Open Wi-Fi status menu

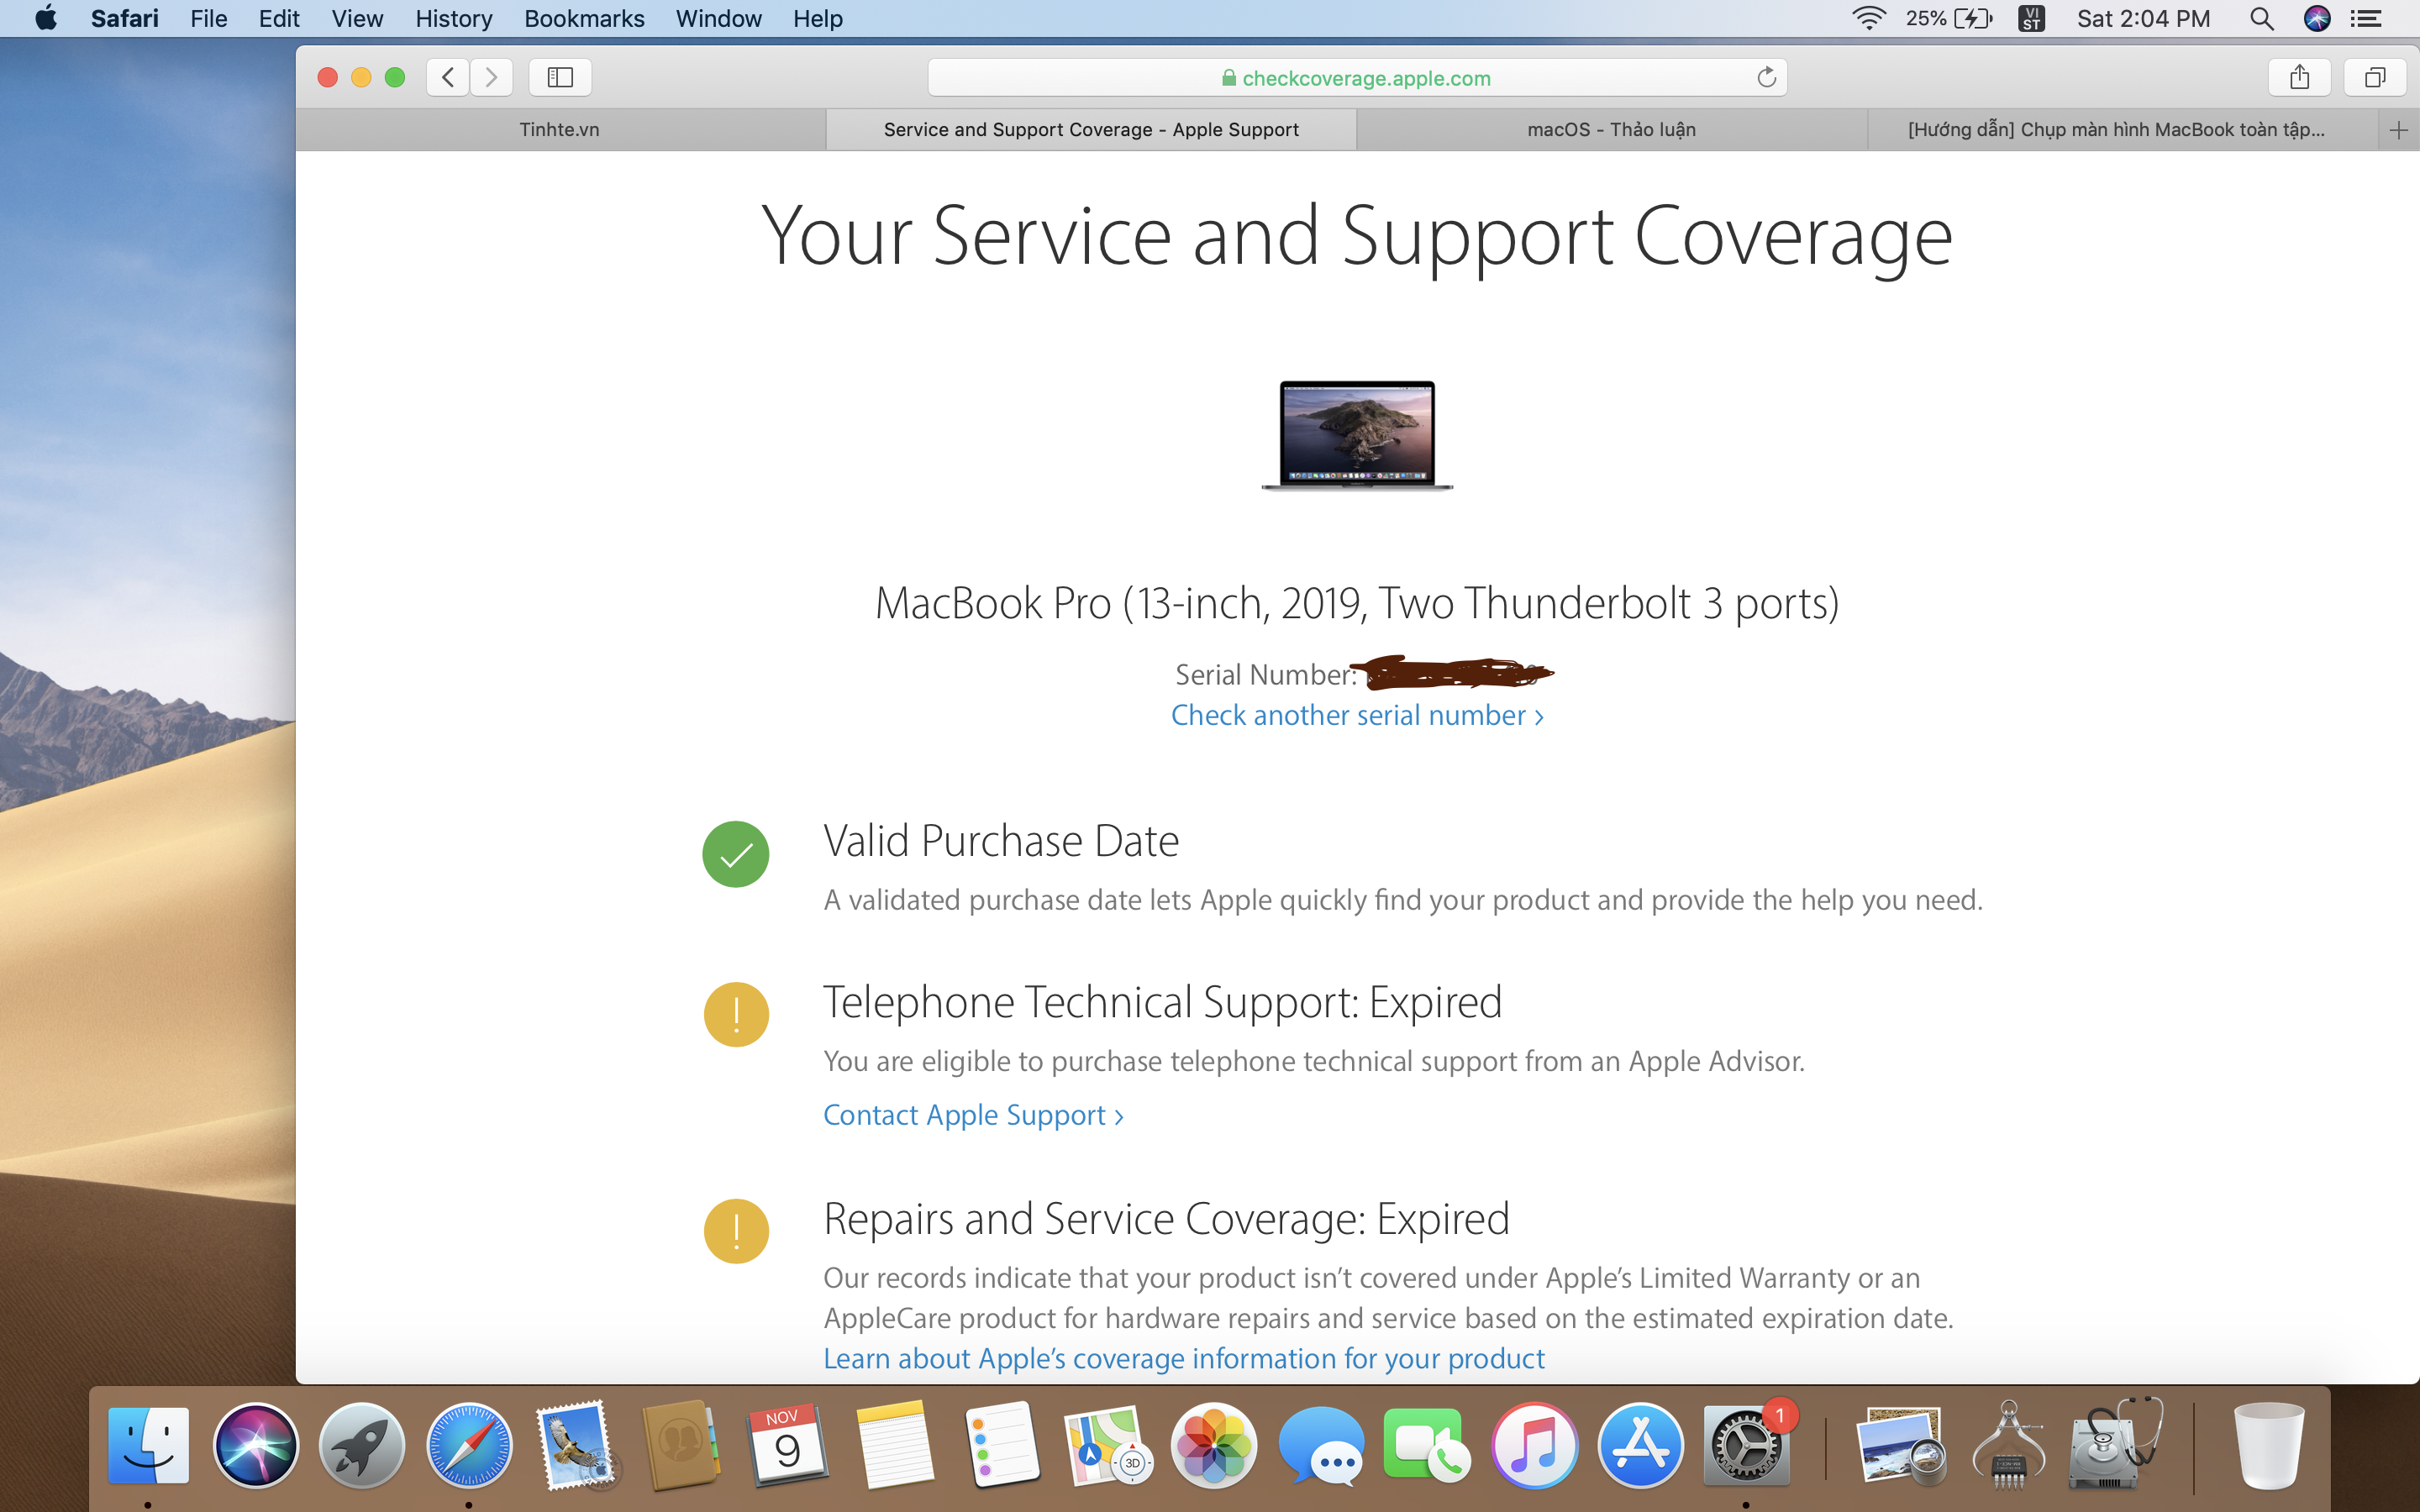(1868, 18)
